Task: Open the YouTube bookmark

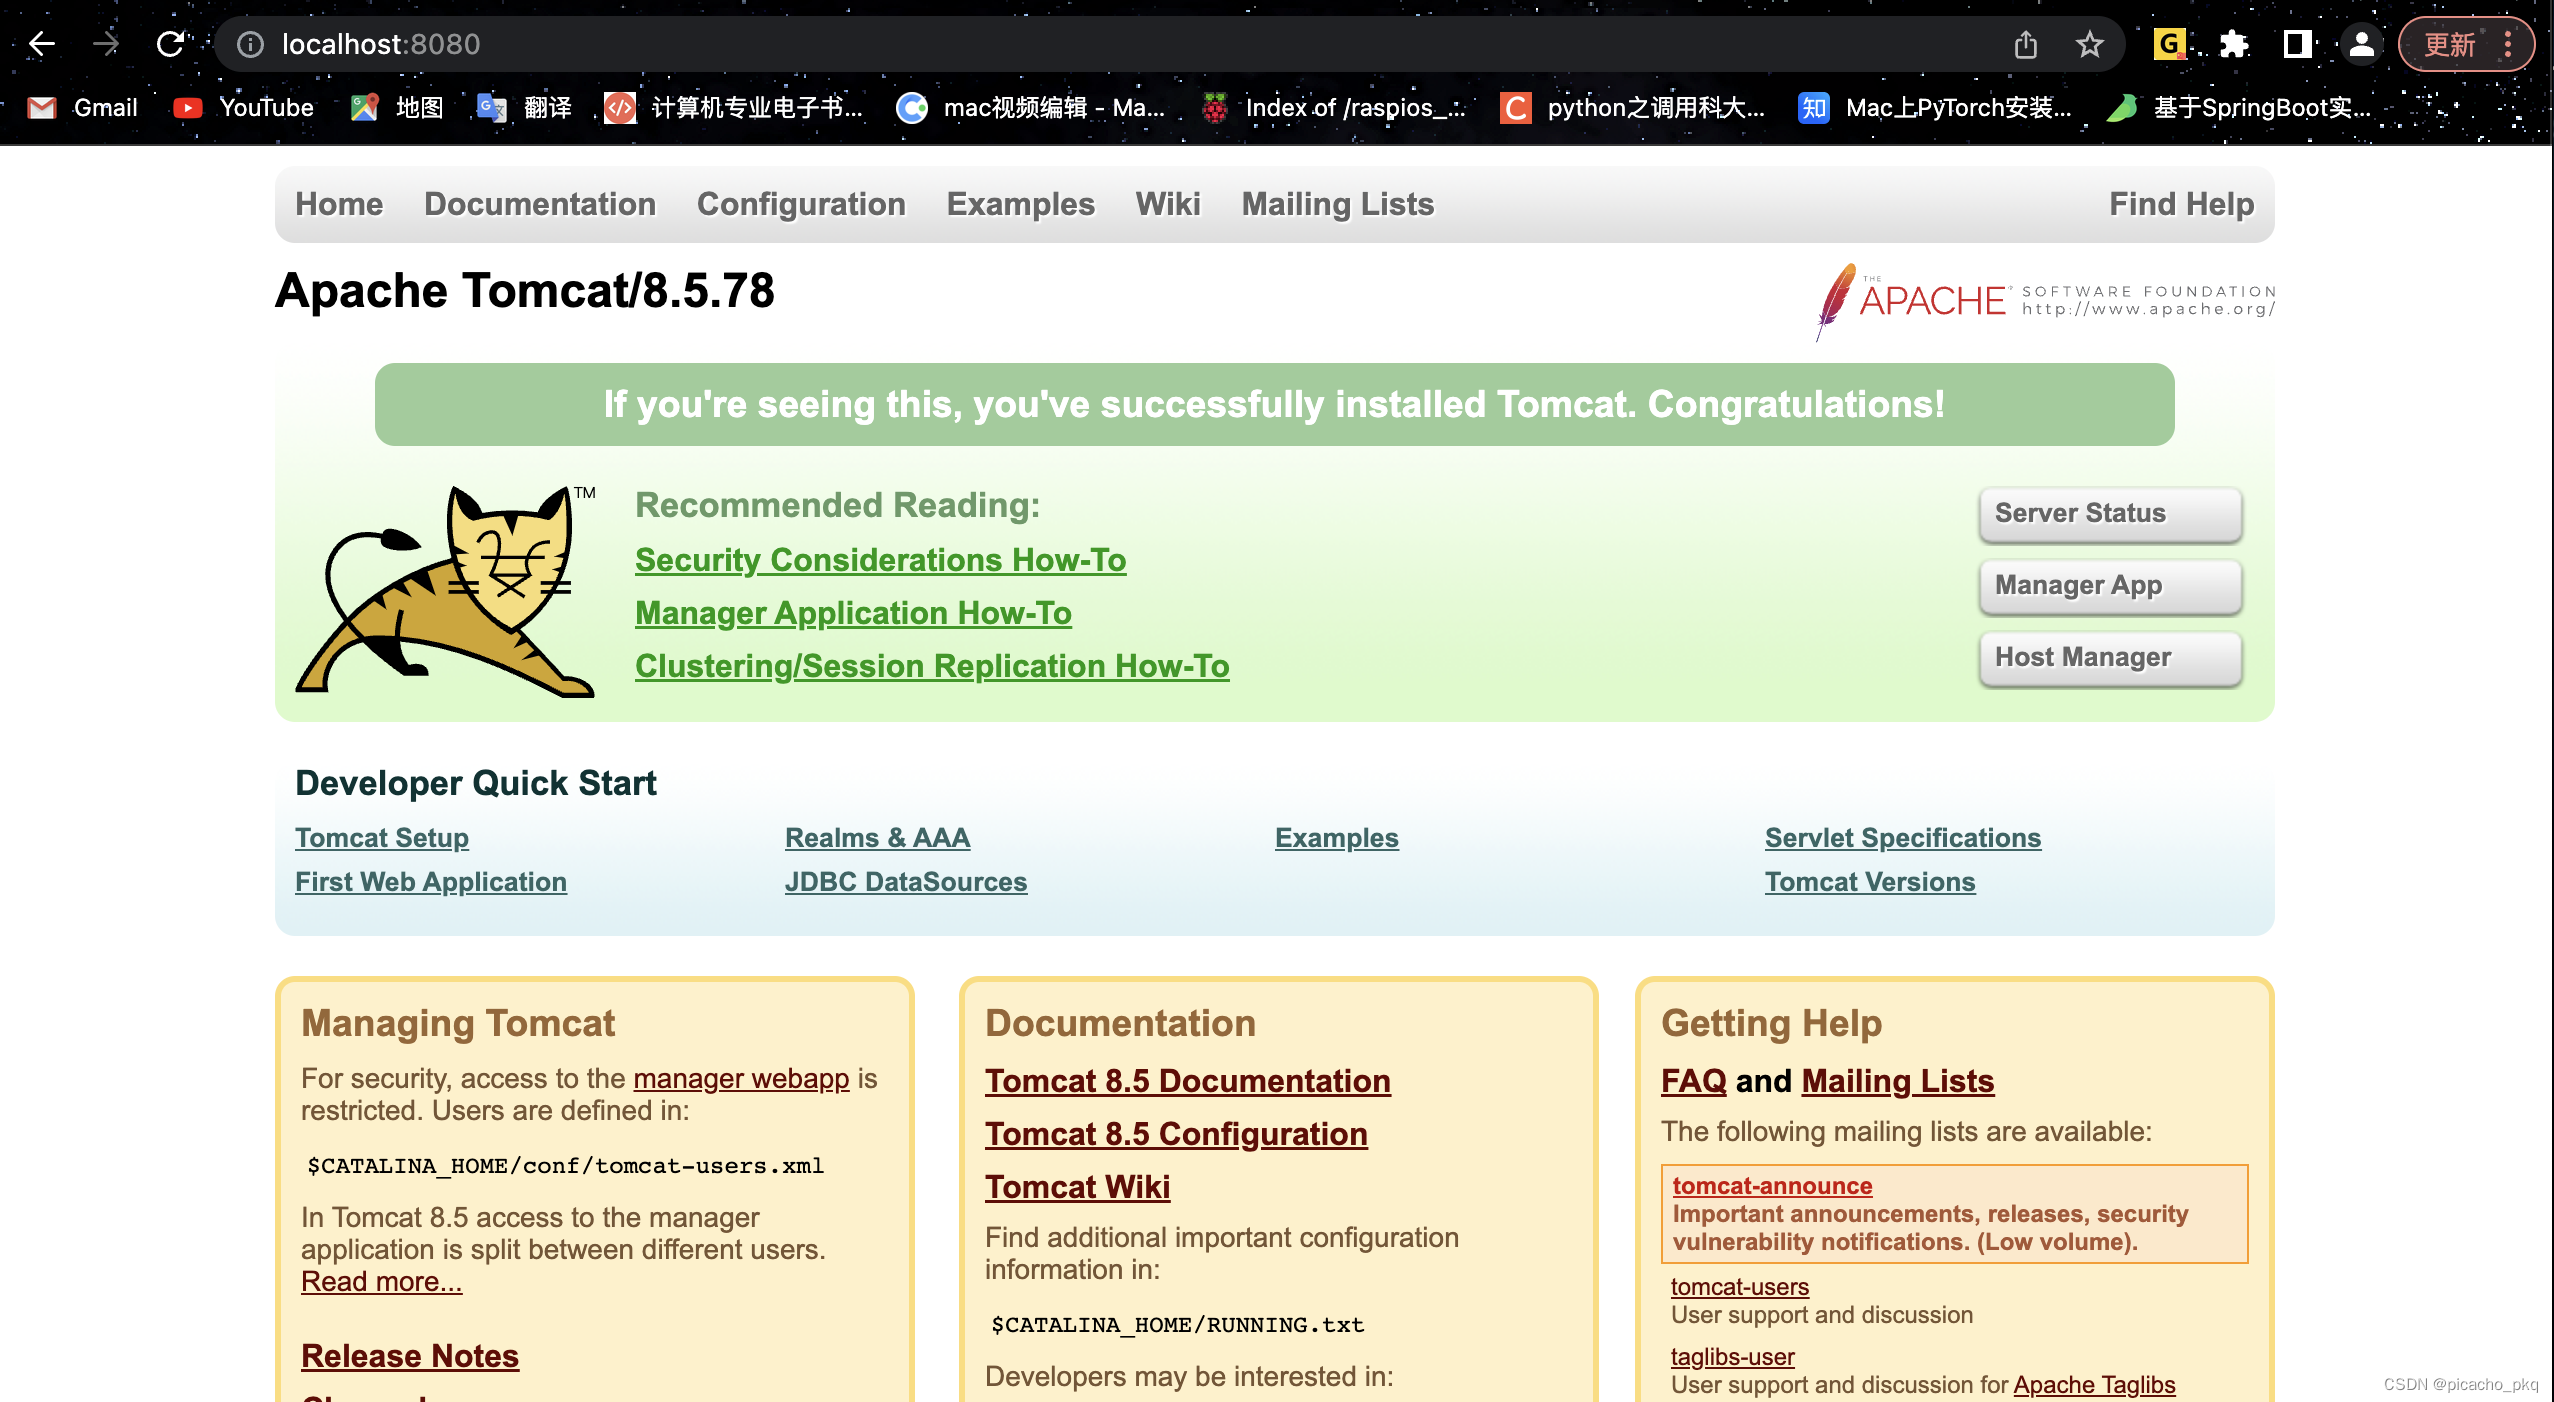Action: click(x=244, y=107)
